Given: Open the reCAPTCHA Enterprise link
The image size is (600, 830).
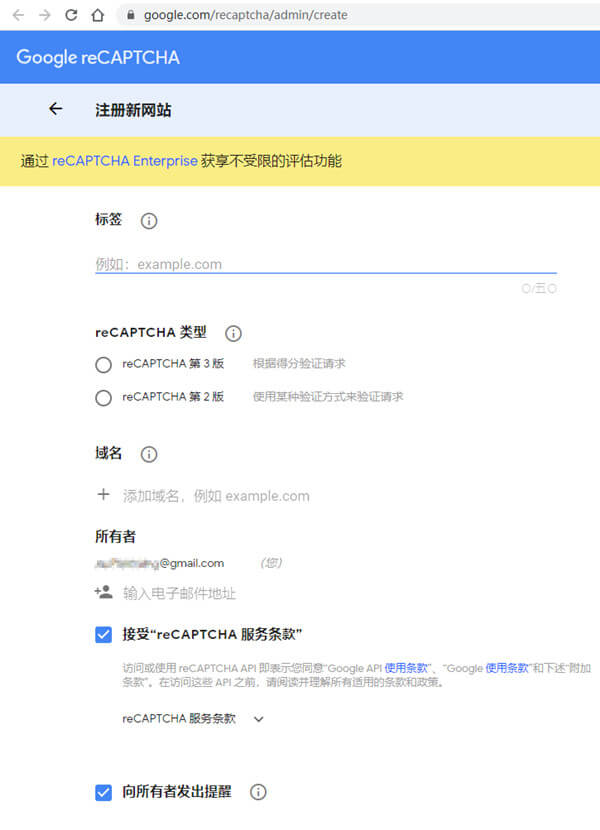Looking at the screenshot, I should [x=125, y=161].
